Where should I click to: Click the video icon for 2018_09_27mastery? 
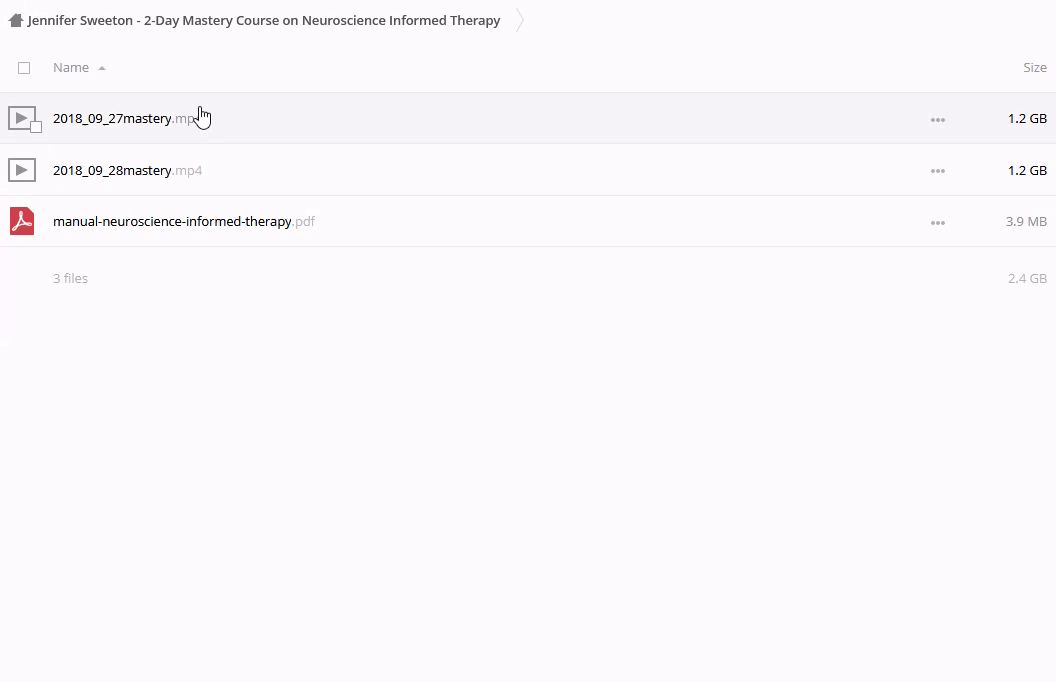point(21,118)
